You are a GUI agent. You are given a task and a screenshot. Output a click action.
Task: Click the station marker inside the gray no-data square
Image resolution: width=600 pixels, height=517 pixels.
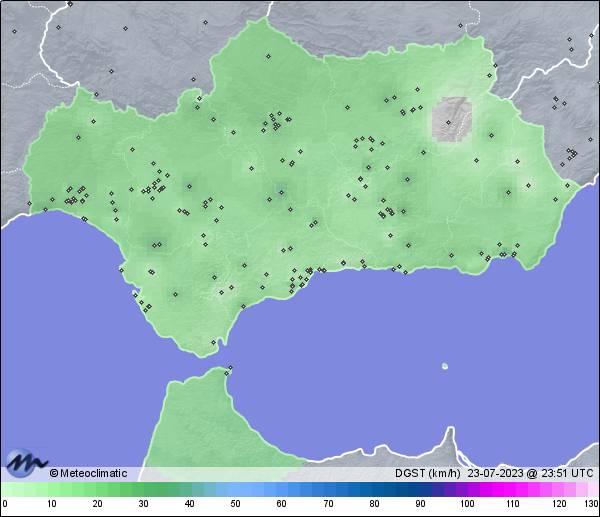click(x=448, y=122)
